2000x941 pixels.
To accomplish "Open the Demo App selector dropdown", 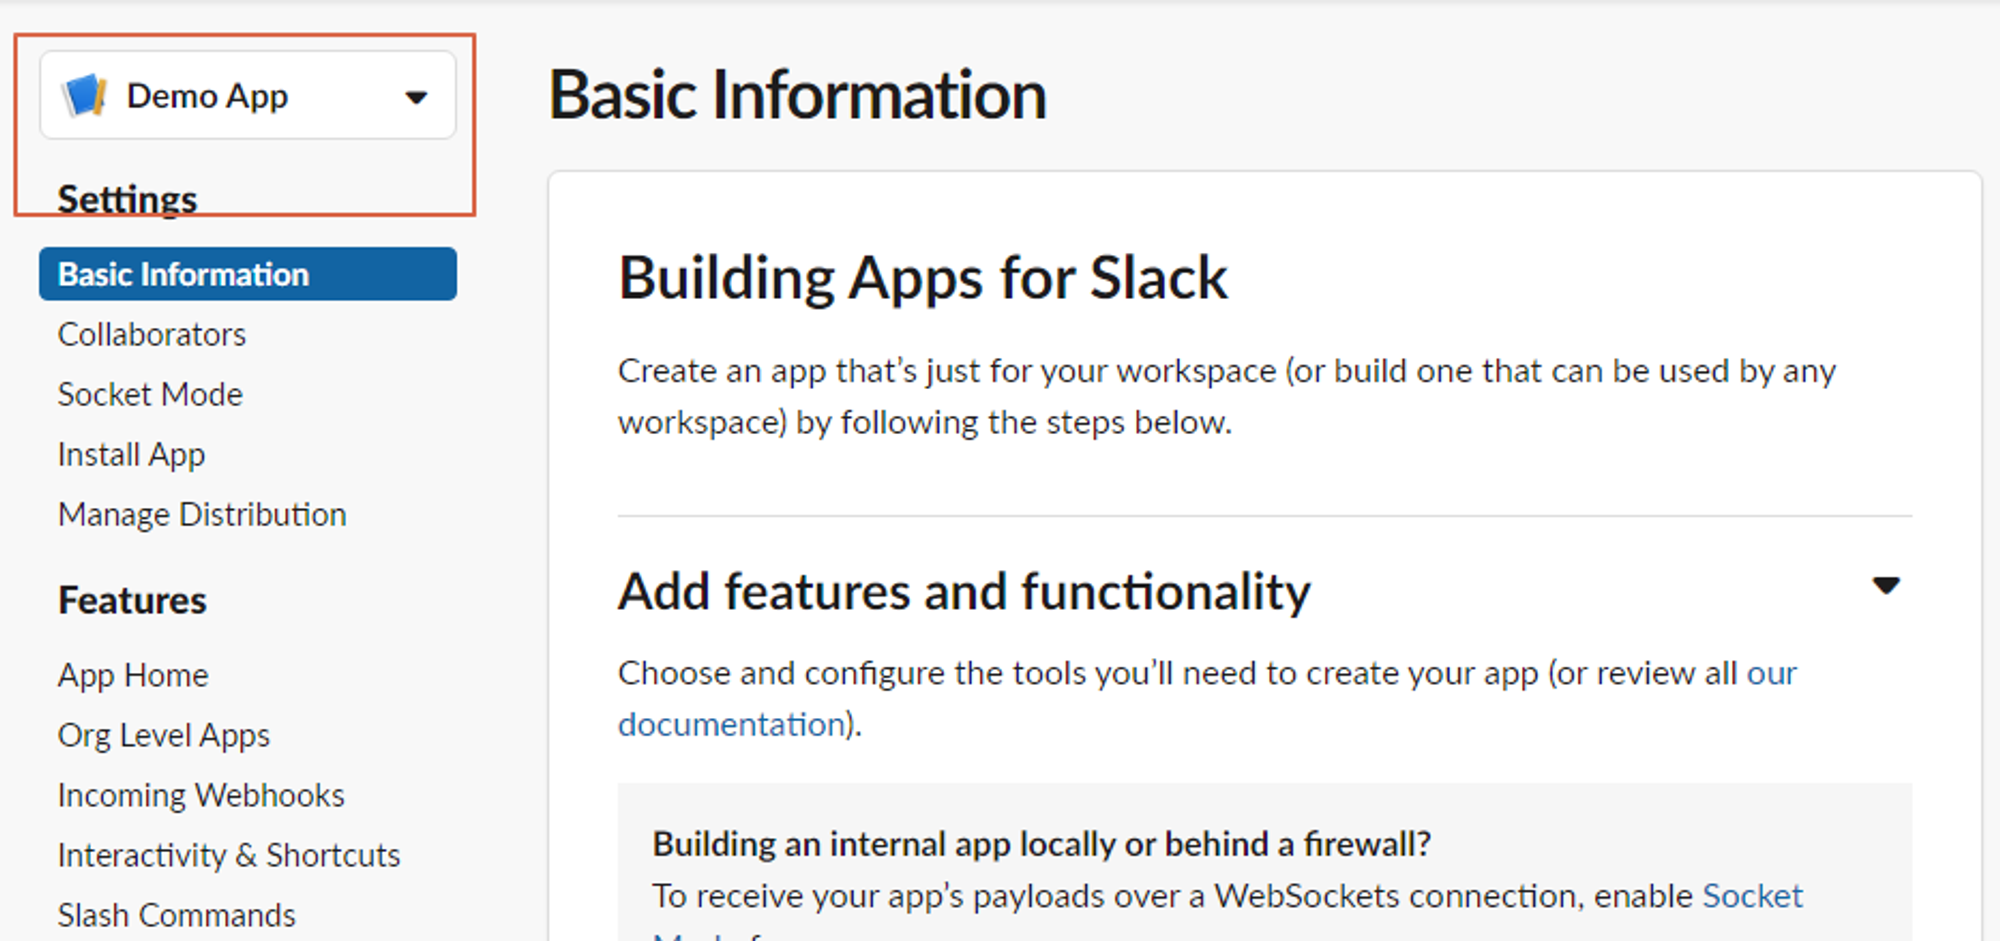I will [248, 96].
